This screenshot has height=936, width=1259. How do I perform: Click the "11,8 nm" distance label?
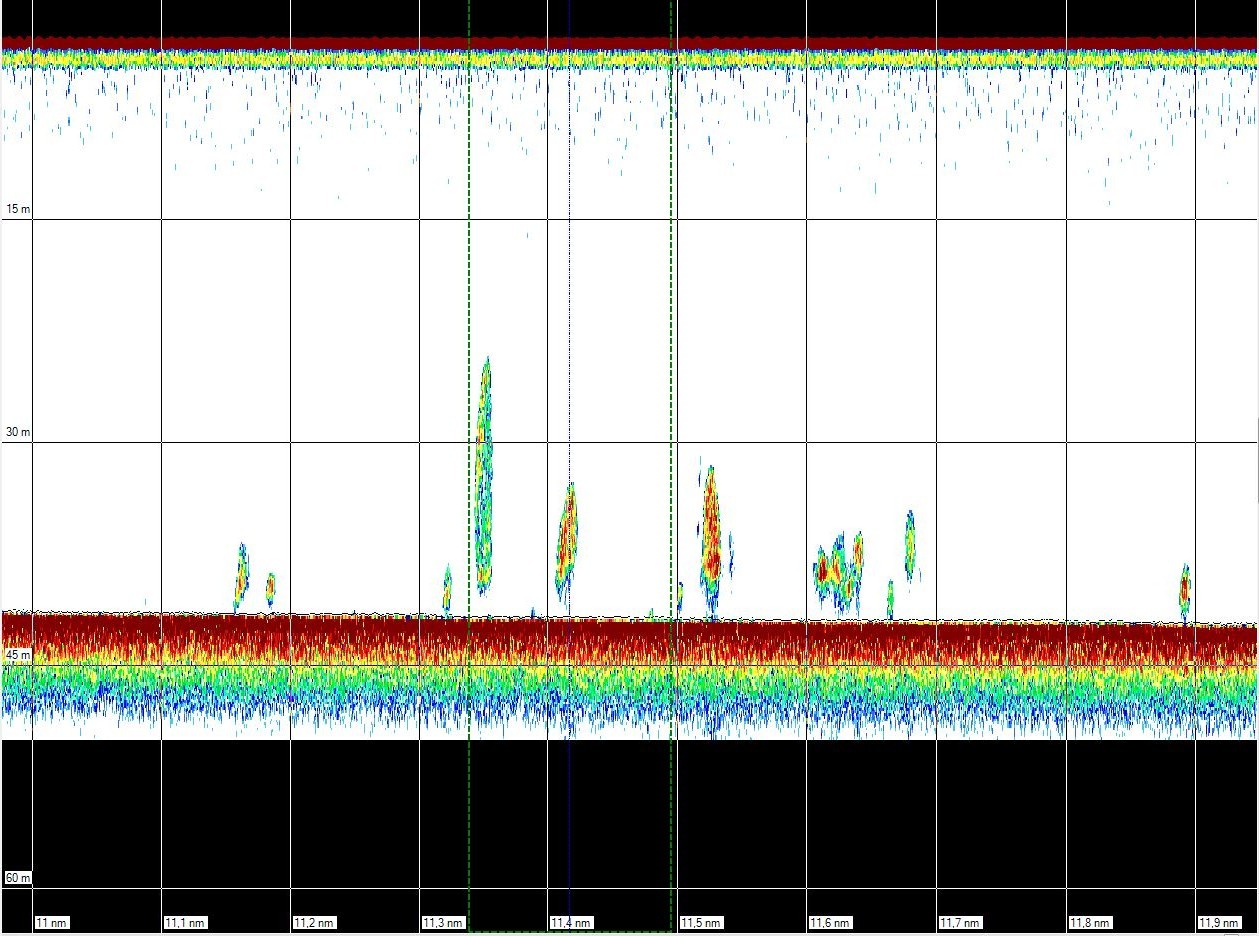coord(1089,922)
